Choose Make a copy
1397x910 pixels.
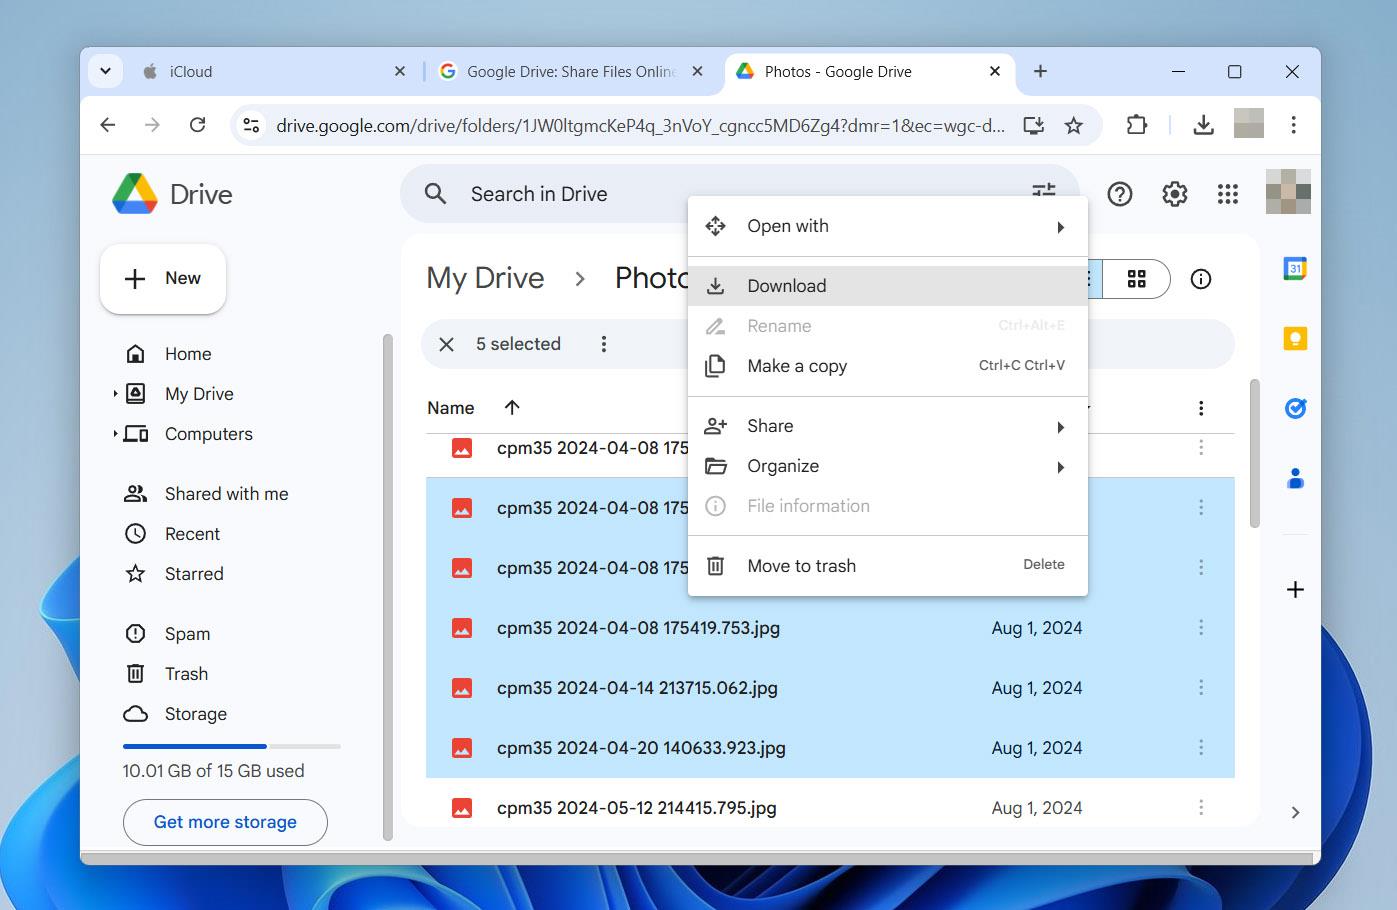tap(888, 366)
